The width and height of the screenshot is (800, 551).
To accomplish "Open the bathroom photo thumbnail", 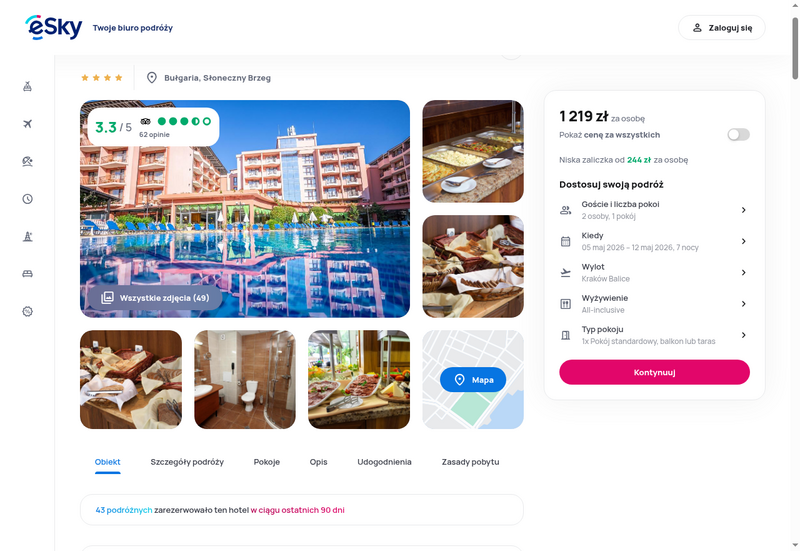I will (245, 380).
